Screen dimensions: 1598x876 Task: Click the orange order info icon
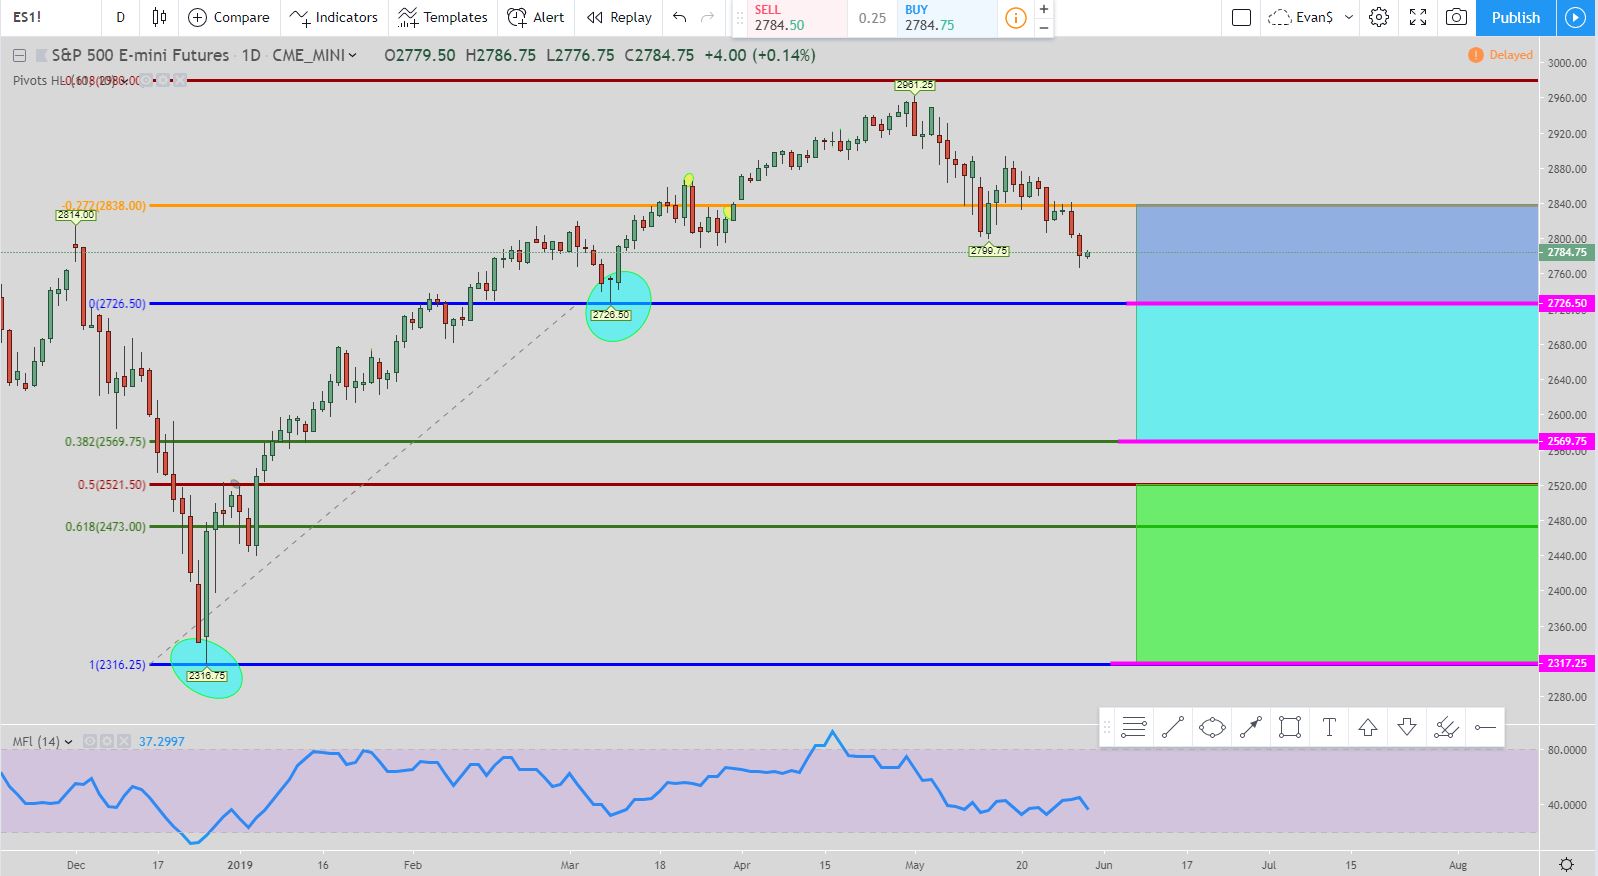pos(1015,18)
